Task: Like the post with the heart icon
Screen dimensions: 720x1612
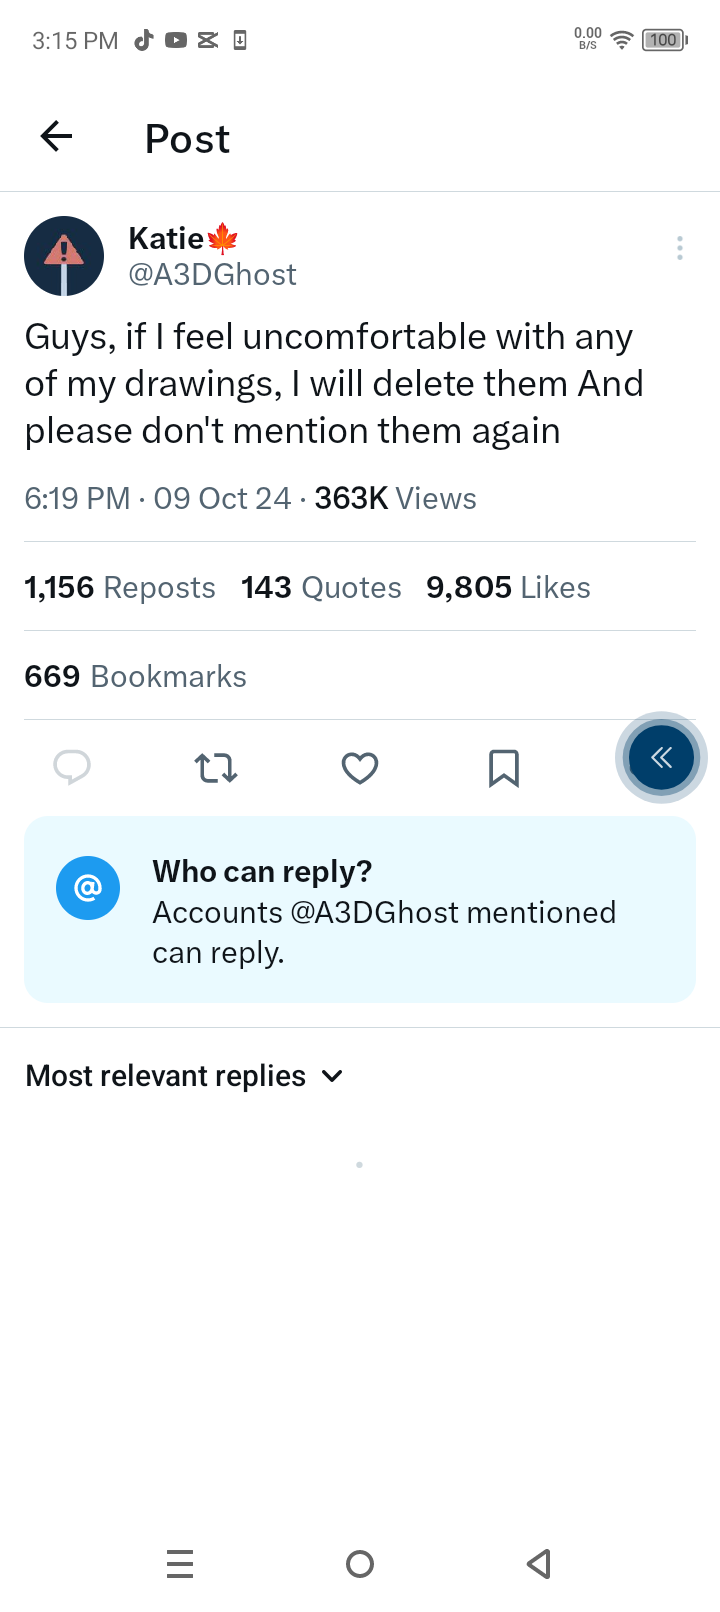Action: [360, 768]
